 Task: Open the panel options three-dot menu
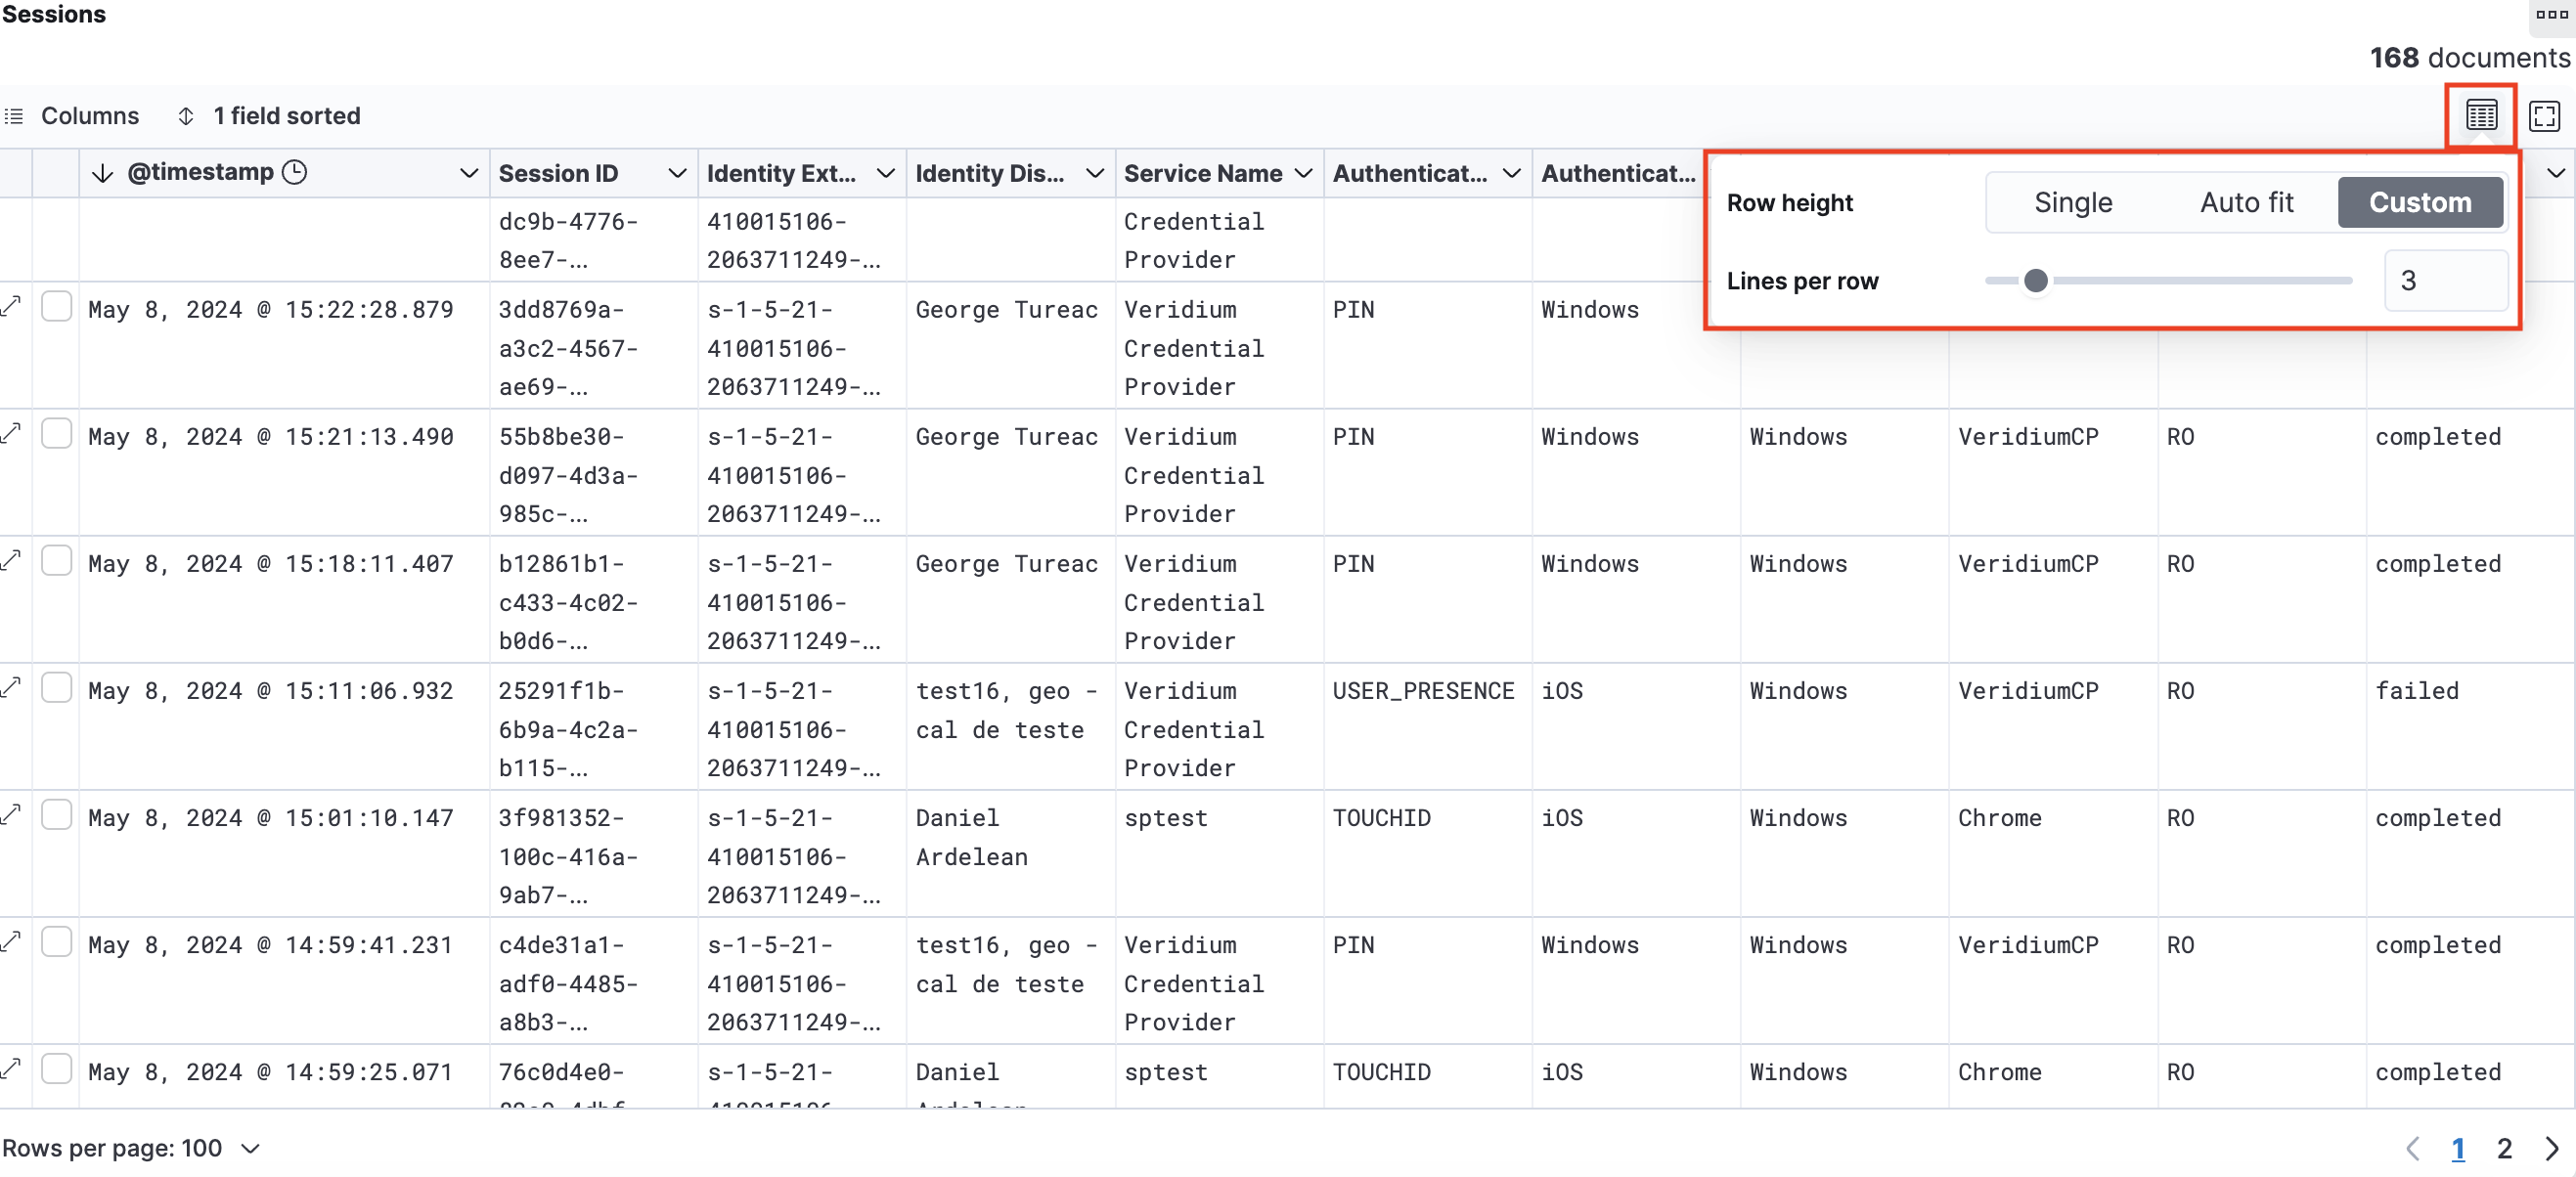[x=2551, y=14]
